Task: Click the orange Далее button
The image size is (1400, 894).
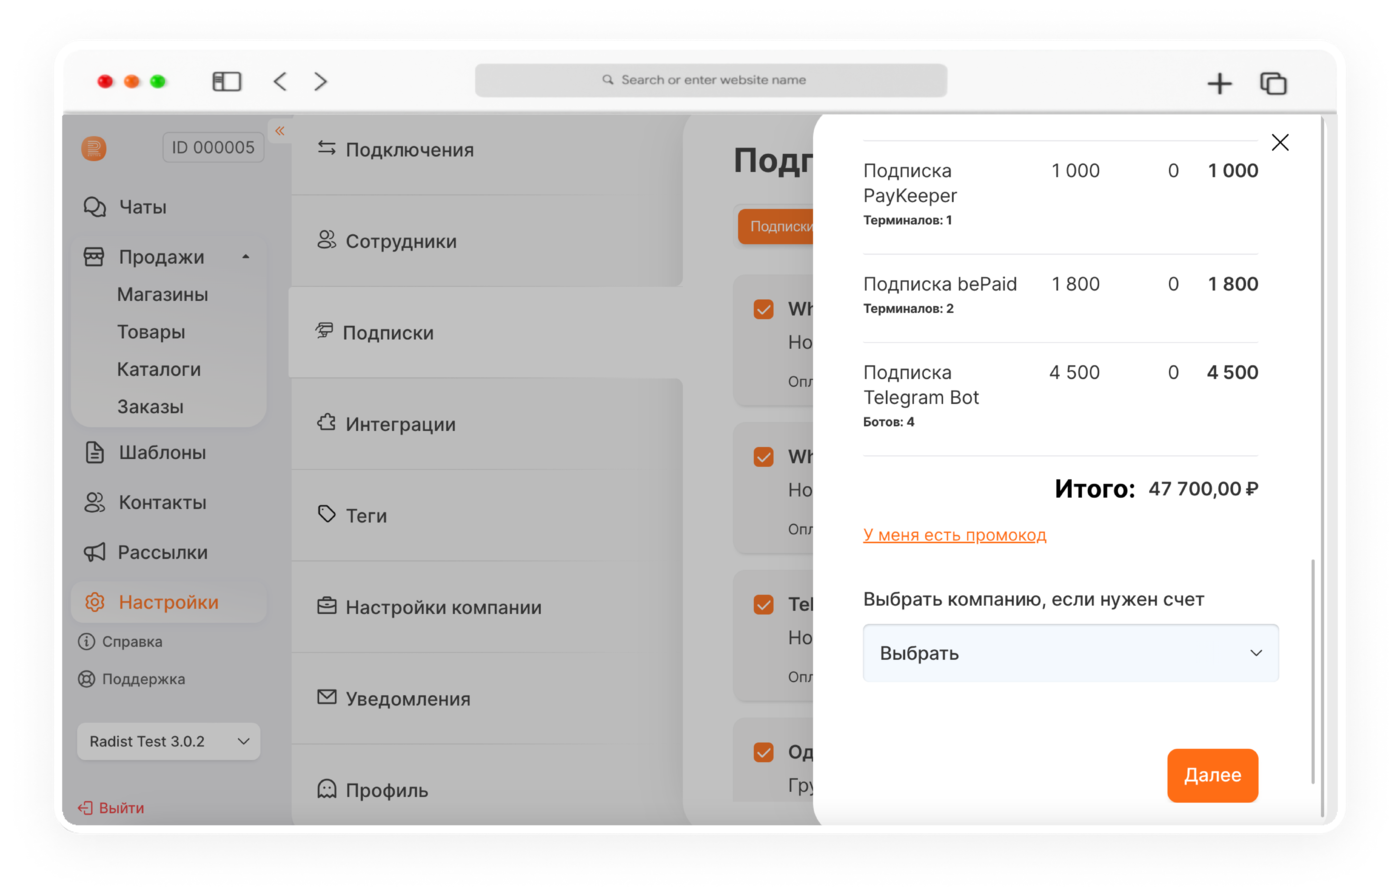Action: 1213,775
